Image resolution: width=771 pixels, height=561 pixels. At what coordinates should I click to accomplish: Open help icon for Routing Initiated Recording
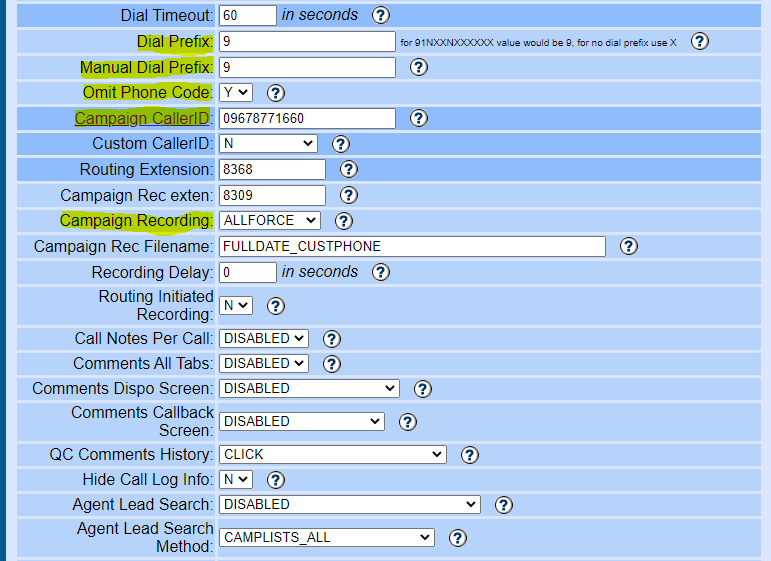(275, 306)
